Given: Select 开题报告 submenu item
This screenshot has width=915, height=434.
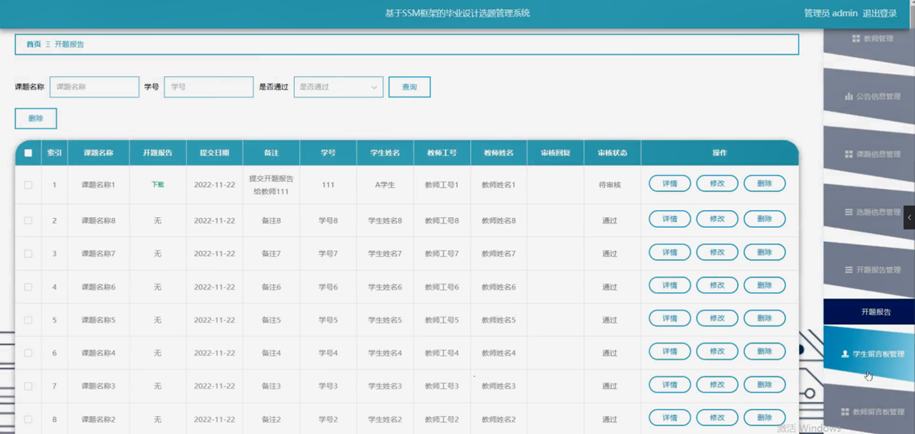Looking at the screenshot, I should [869, 312].
